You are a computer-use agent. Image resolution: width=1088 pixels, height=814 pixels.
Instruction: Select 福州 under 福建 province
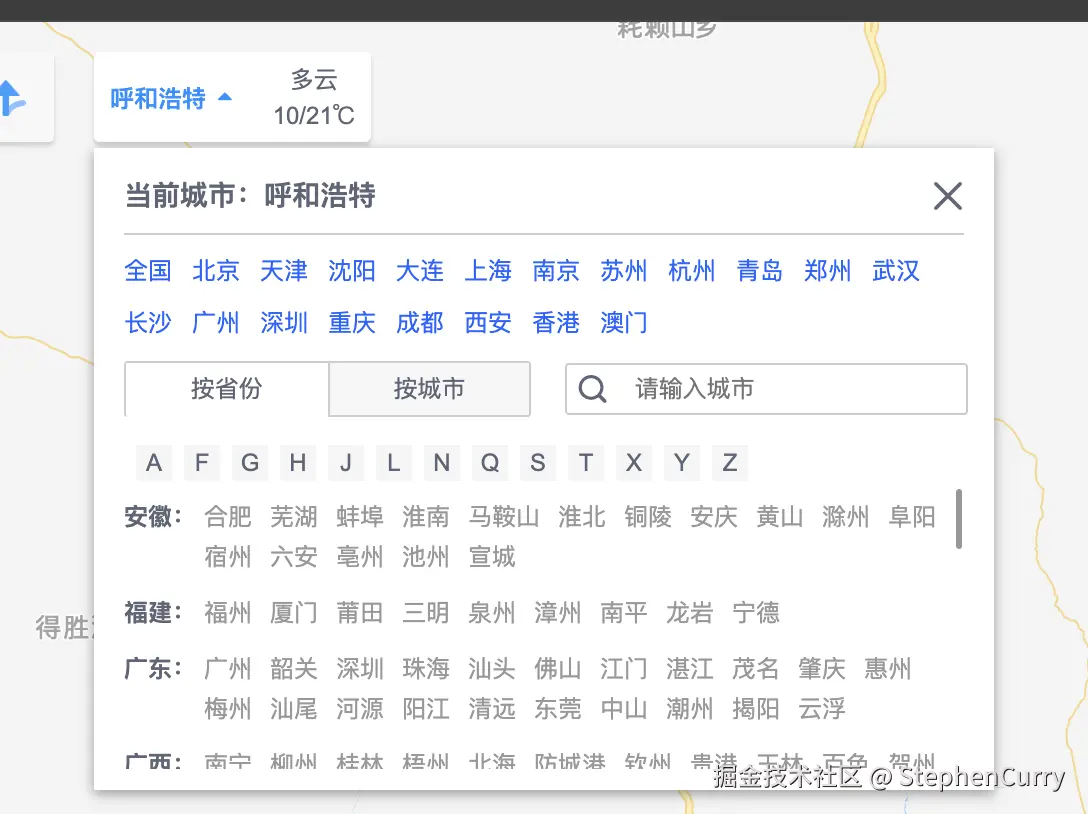(228, 613)
